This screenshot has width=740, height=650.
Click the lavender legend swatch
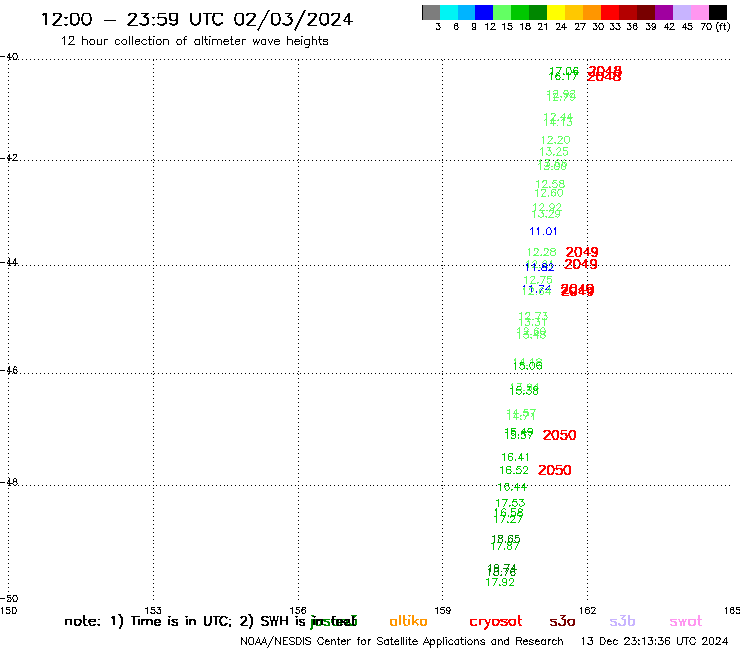[681, 12]
